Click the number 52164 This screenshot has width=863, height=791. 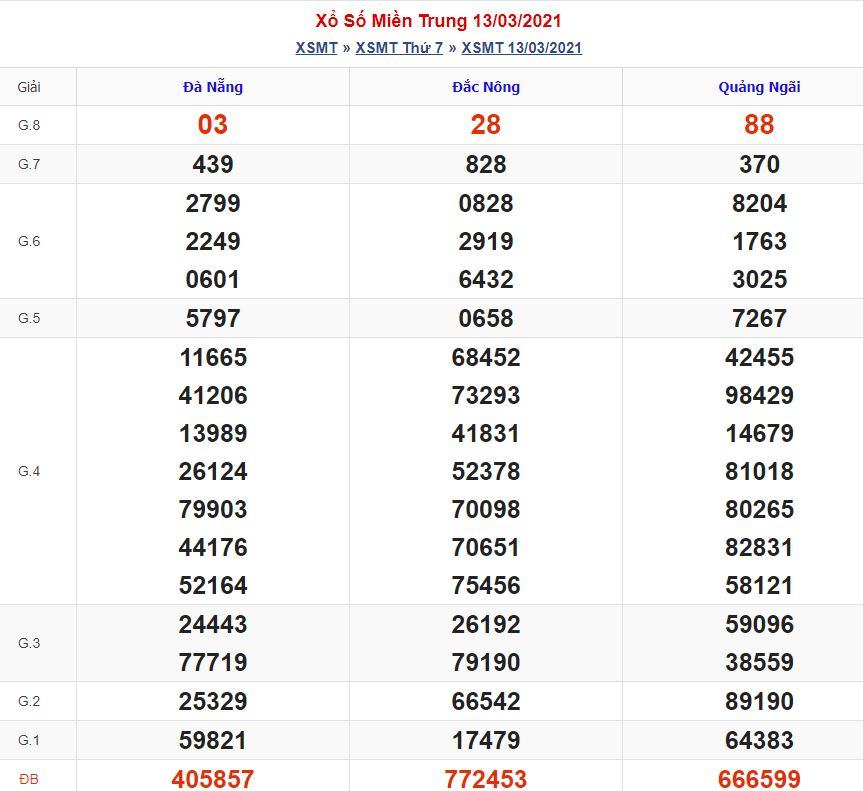click(213, 585)
